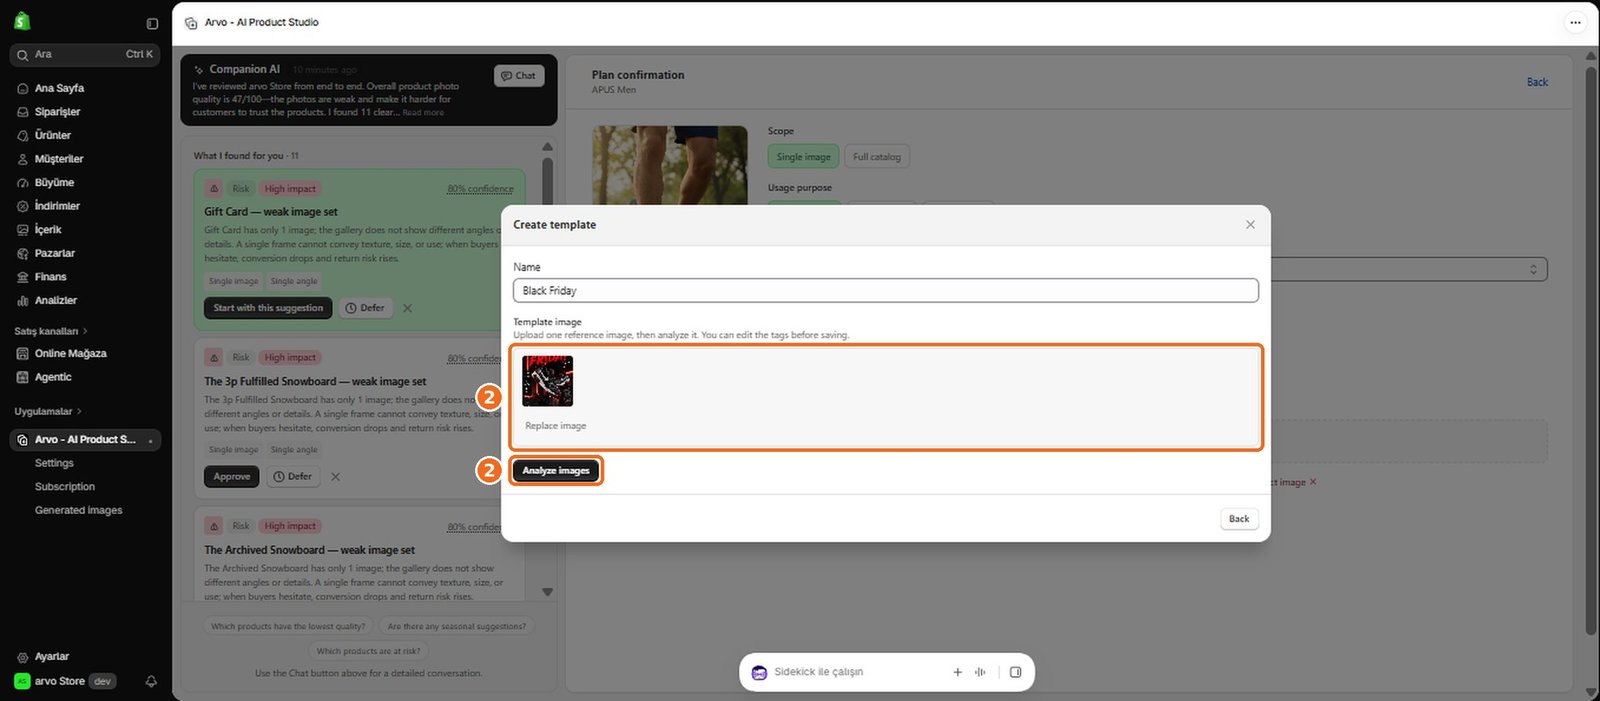Image resolution: width=1600 pixels, height=701 pixels.
Task: Defer the Gift Card suggestion
Action: coord(365,308)
